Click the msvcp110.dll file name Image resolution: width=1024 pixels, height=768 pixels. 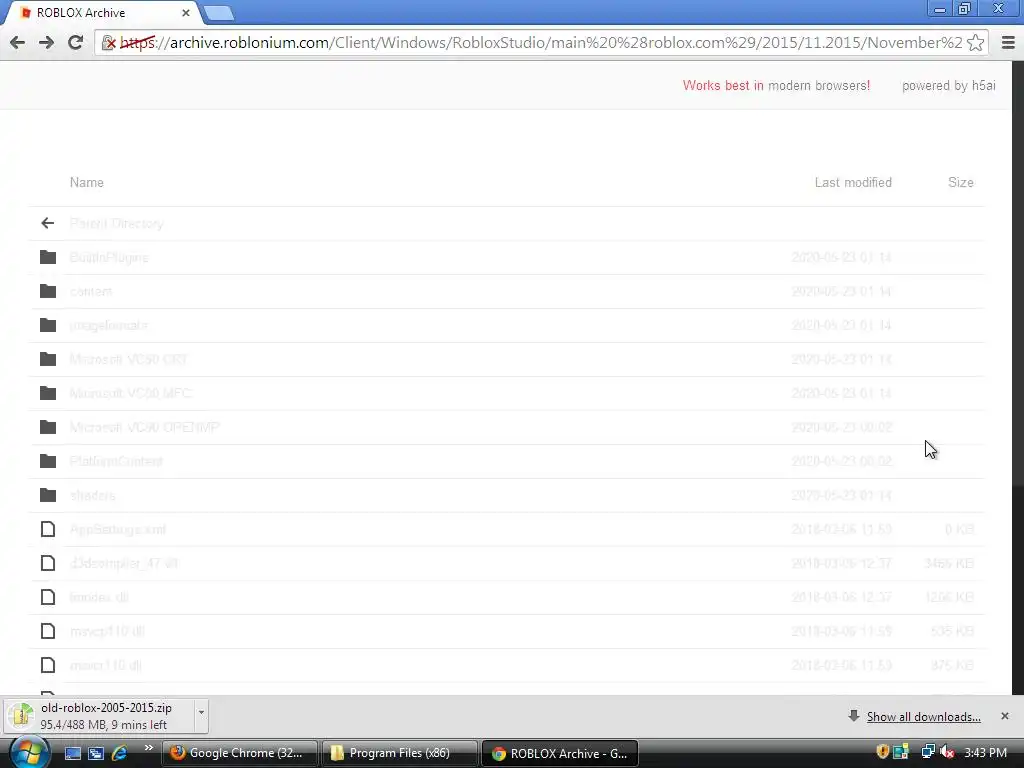(106, 632)
